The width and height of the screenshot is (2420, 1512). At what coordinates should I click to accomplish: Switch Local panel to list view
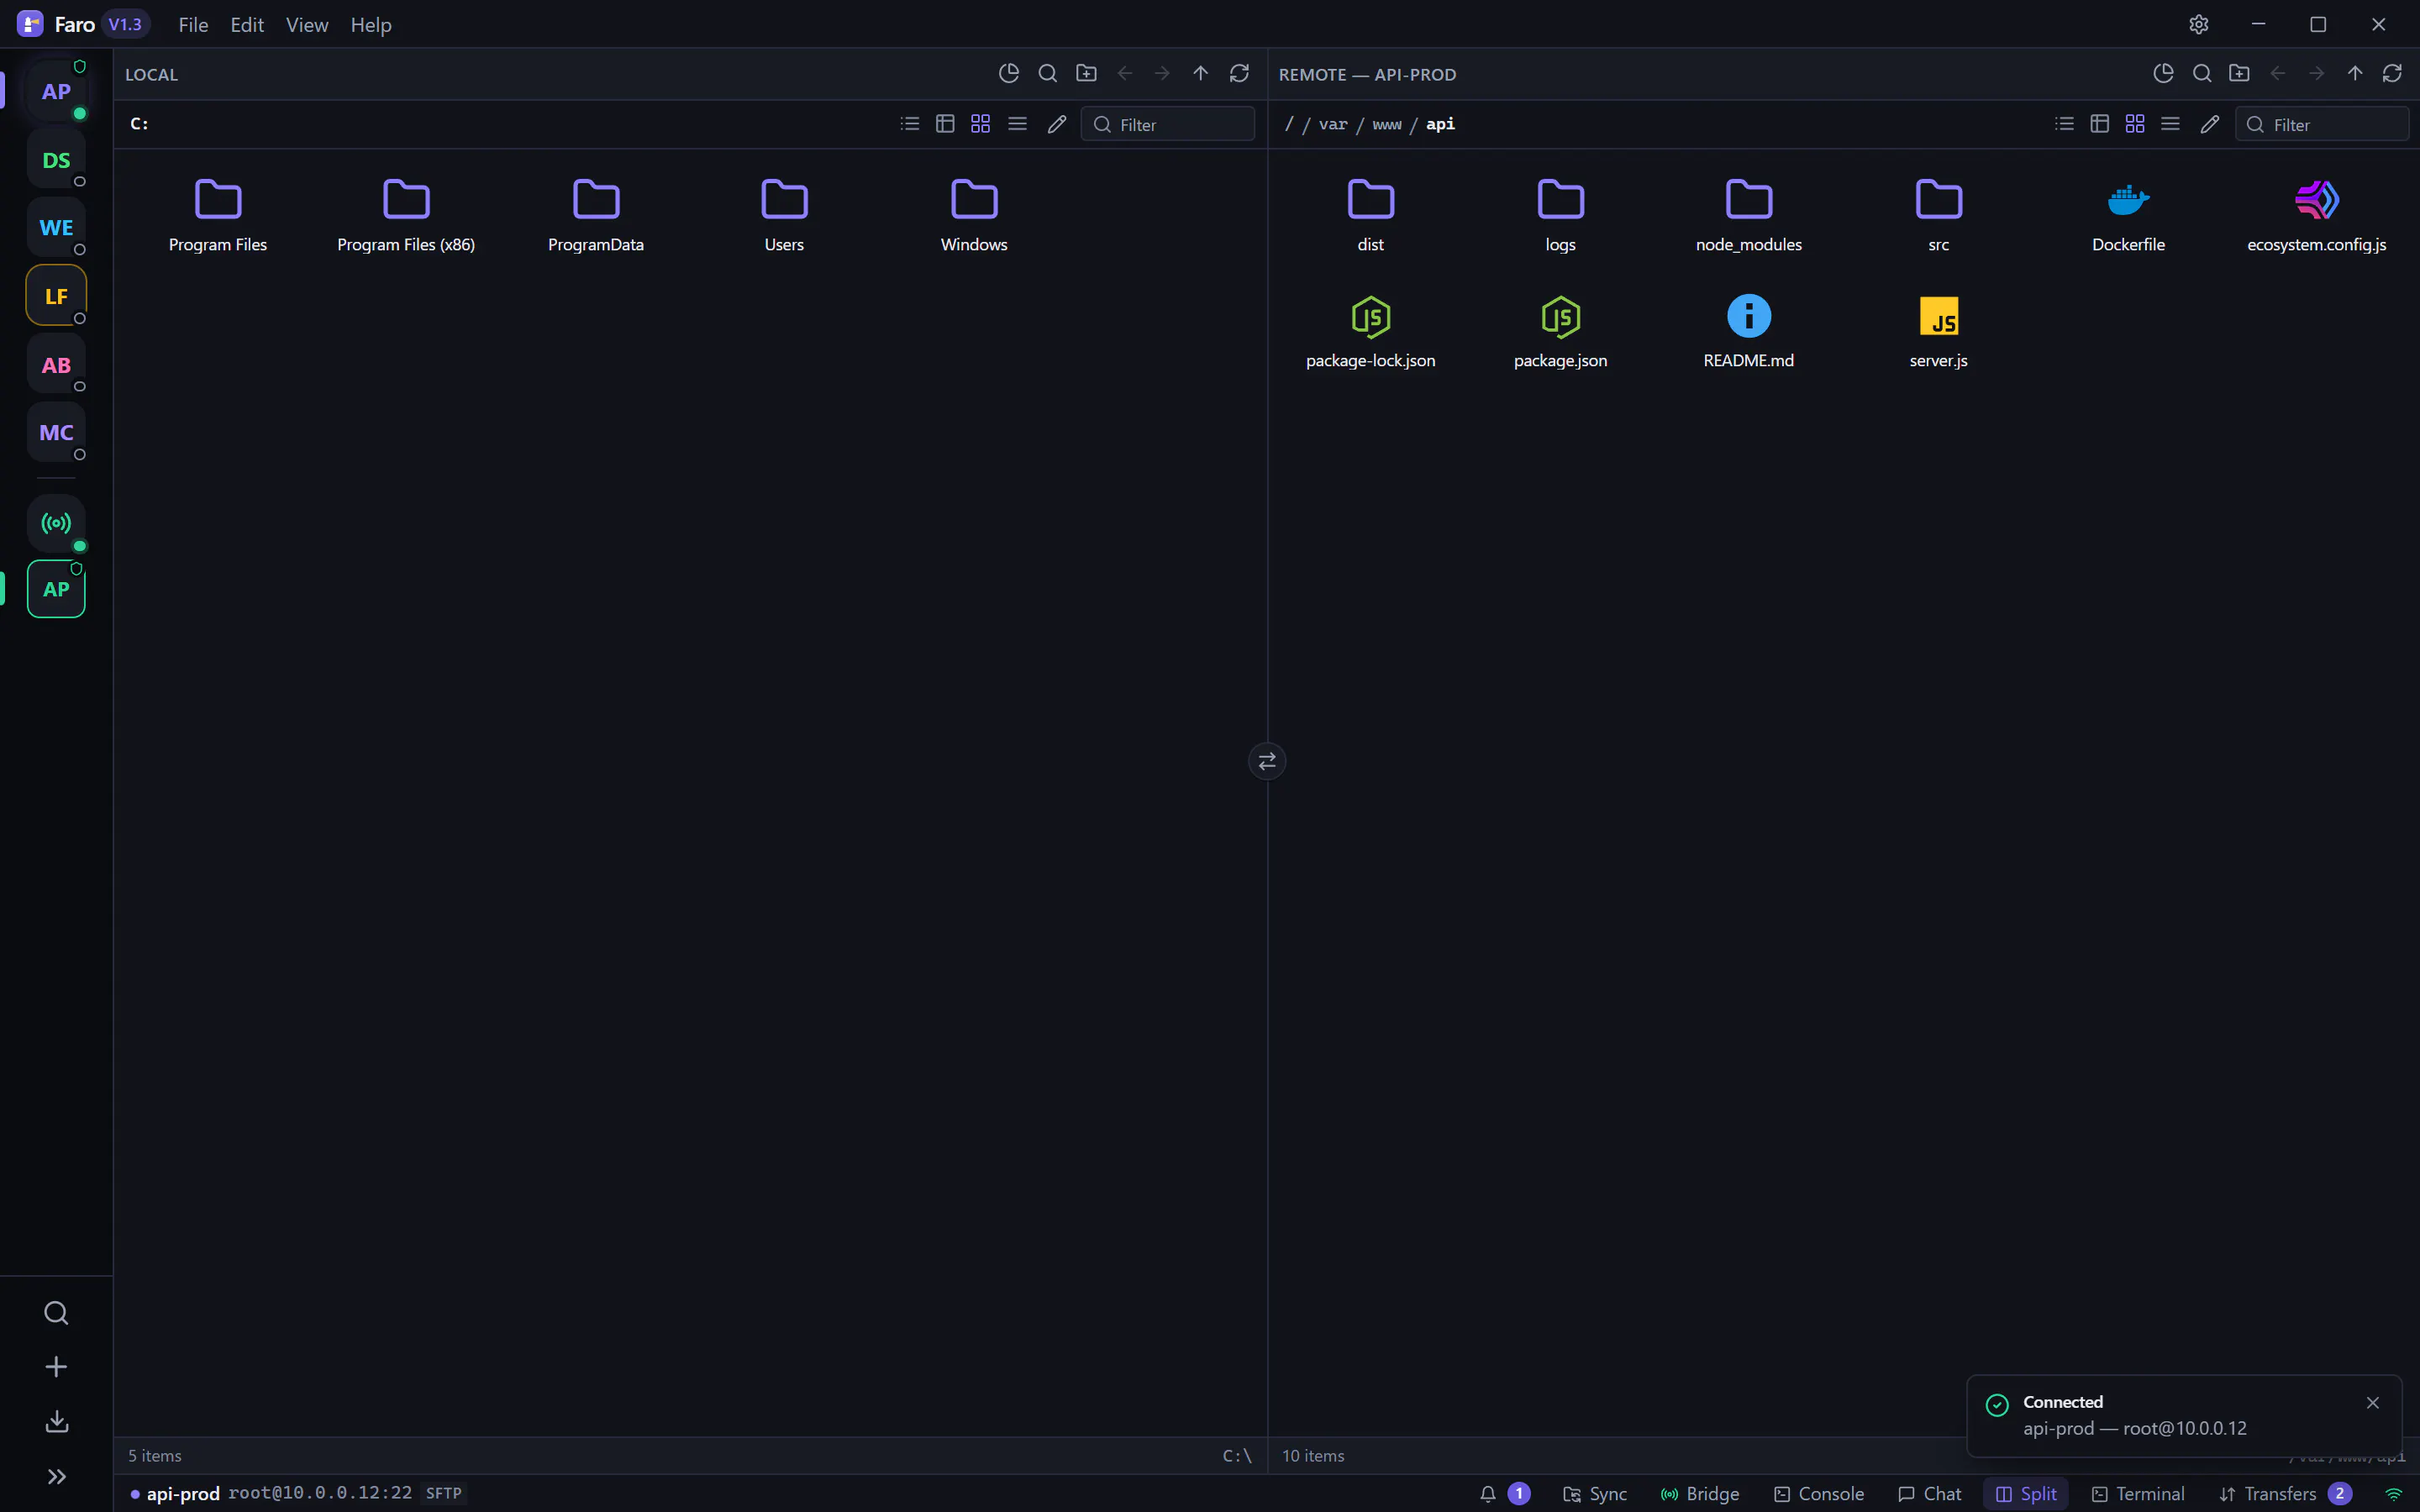(x=909, y=124)
